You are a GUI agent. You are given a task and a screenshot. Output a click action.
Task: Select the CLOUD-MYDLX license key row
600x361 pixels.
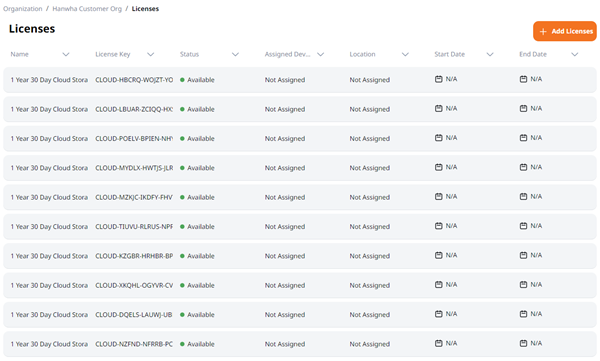click(x=300, y=168)
